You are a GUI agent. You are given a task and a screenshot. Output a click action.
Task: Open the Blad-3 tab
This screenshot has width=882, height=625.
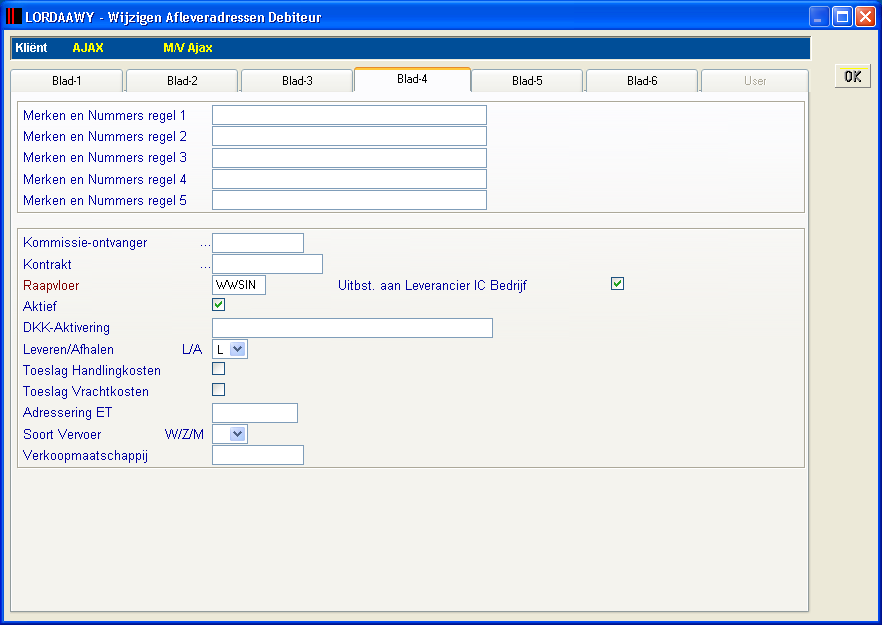(x=297, y=80)
